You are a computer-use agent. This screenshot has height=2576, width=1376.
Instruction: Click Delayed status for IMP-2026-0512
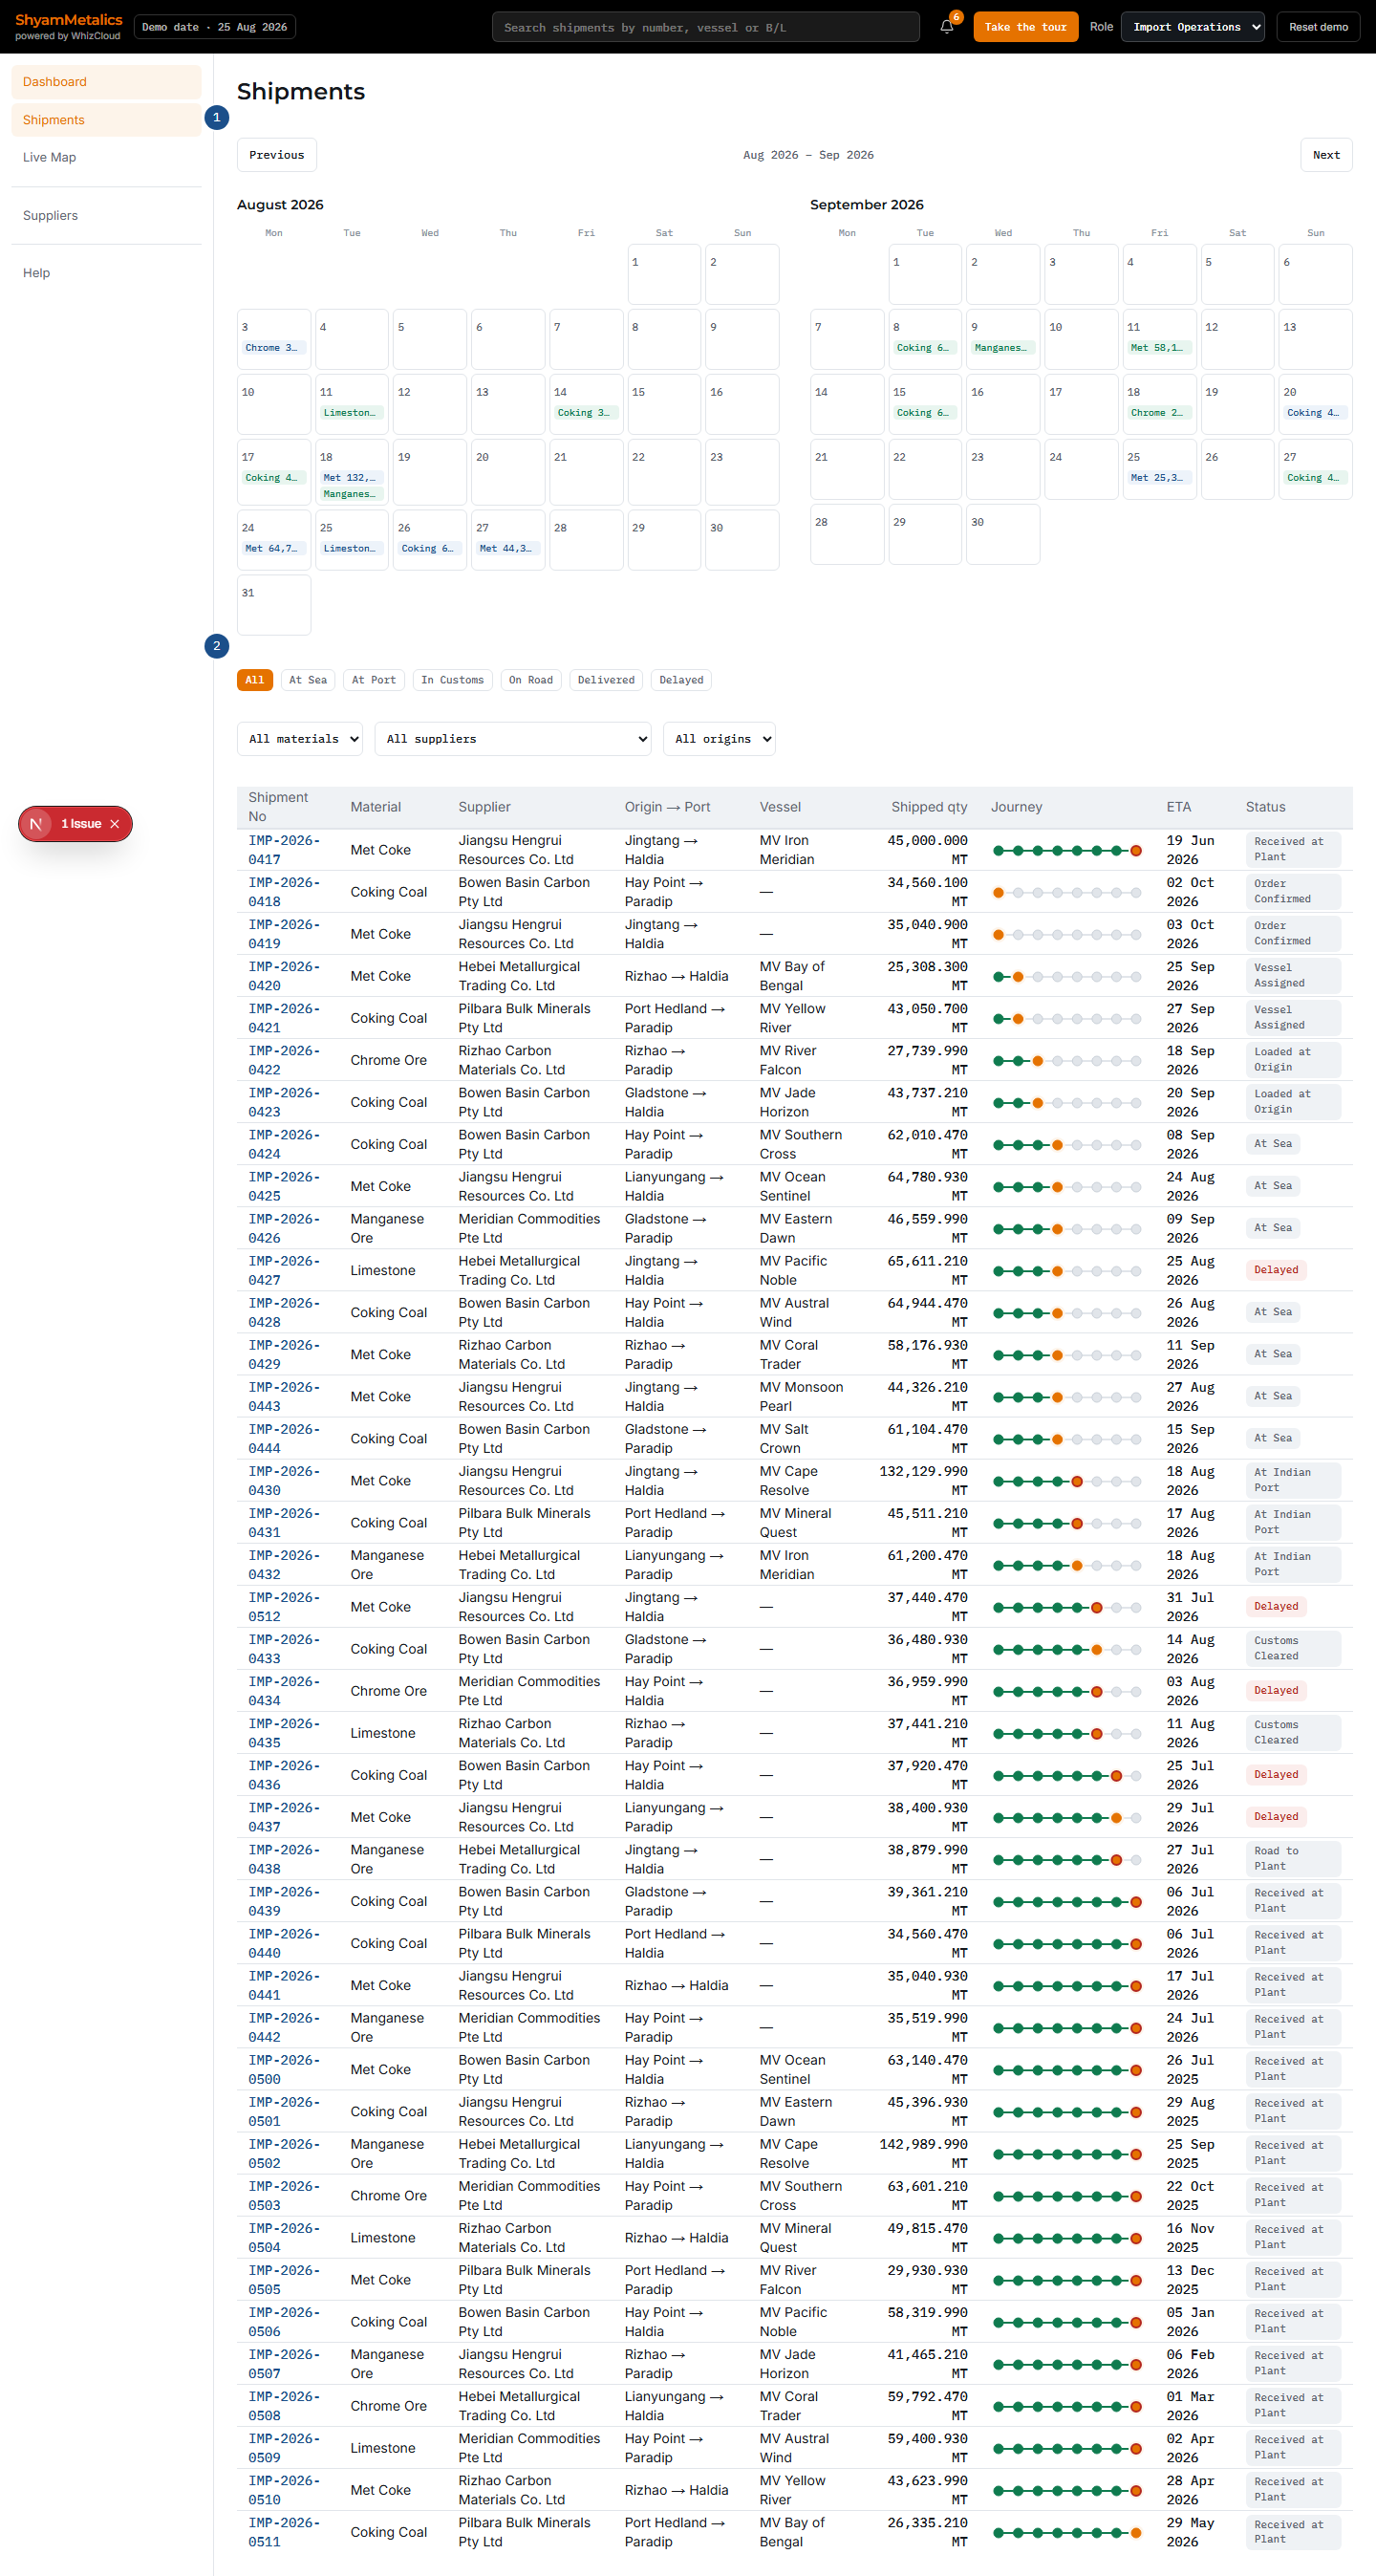tap(1276, 1607)
